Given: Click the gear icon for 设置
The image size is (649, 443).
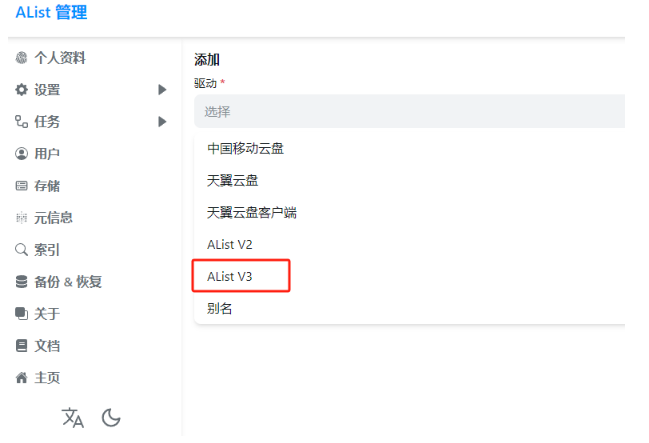Looking at the screenshot, I should [x=21, y=90].
